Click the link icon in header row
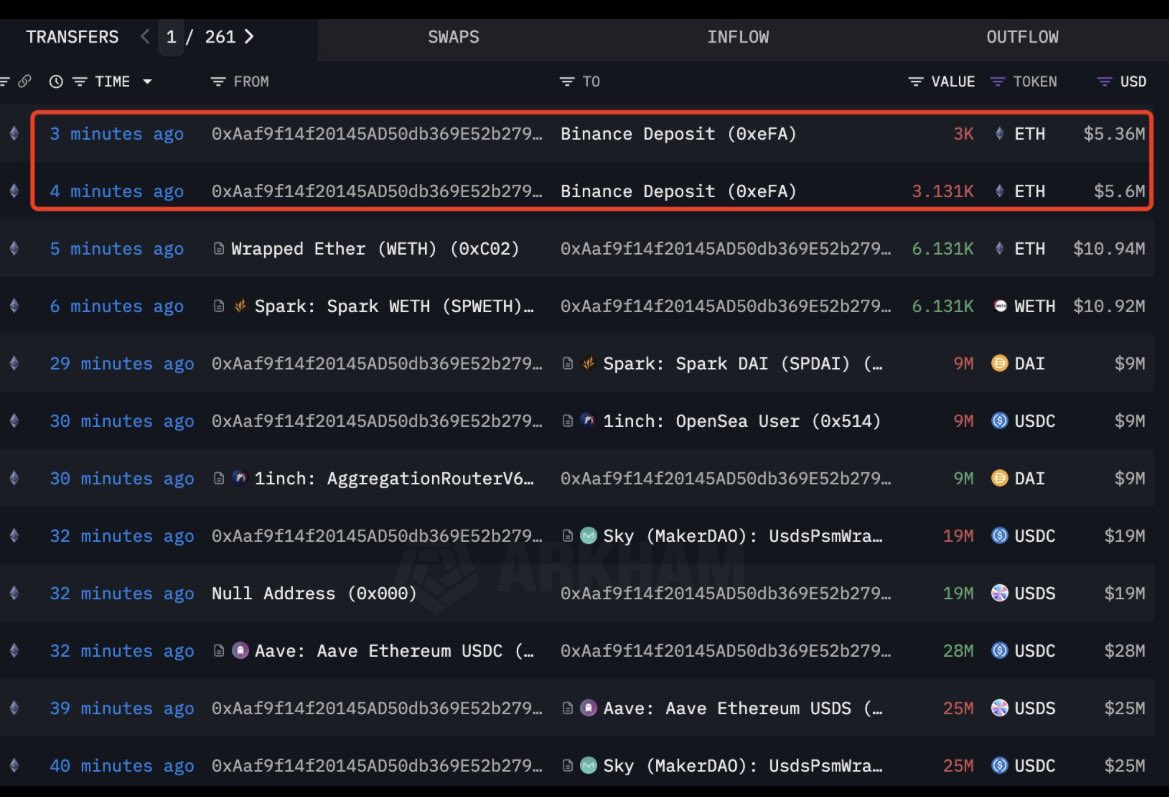Viewport: 1169px width, 797px height. point(25,81)
